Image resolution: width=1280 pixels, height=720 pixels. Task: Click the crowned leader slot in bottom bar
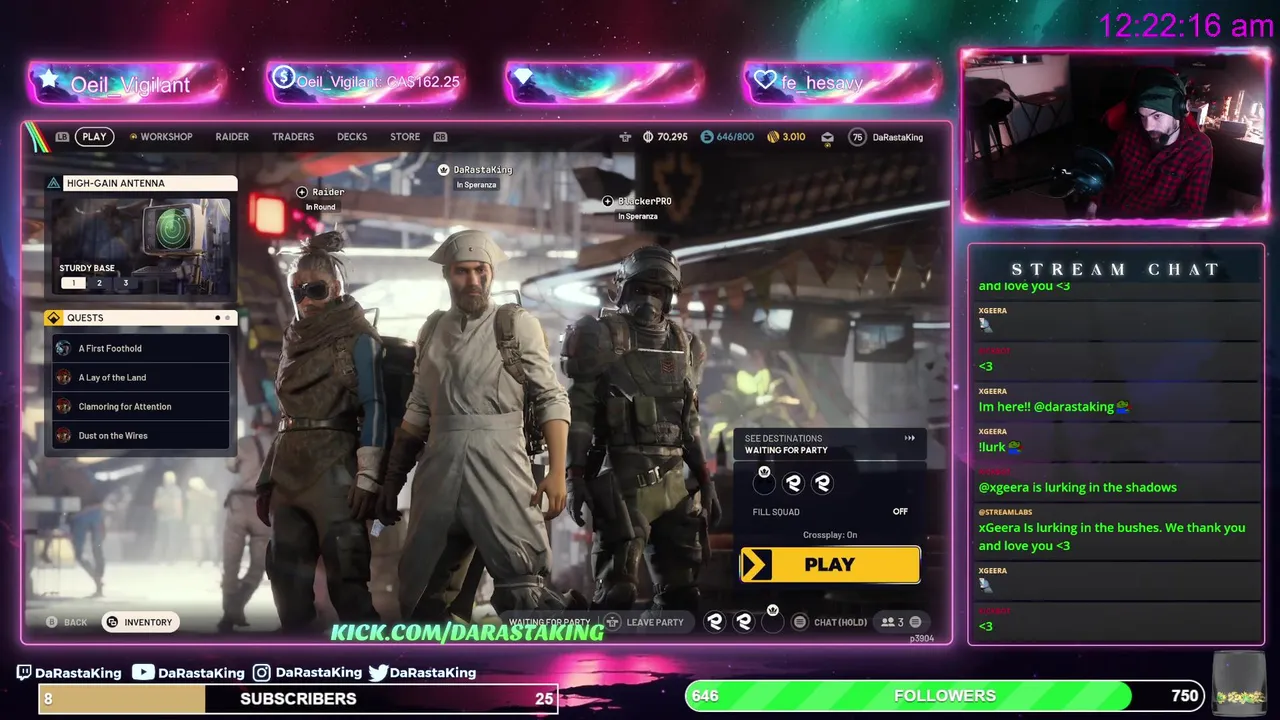point(772,621)
